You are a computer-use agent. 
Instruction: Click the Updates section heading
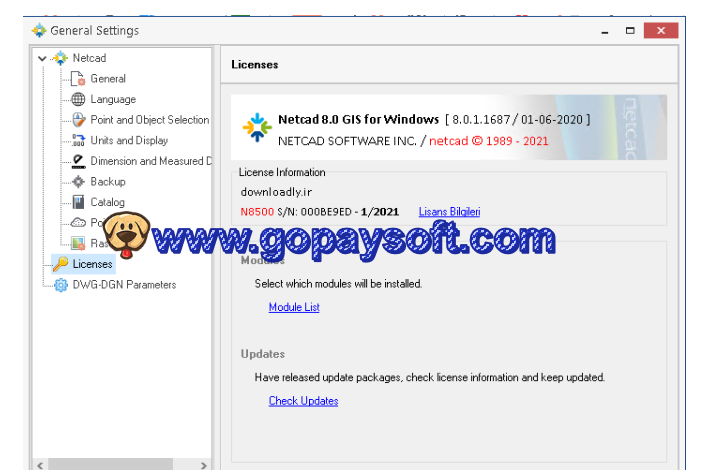coord(263,354)
